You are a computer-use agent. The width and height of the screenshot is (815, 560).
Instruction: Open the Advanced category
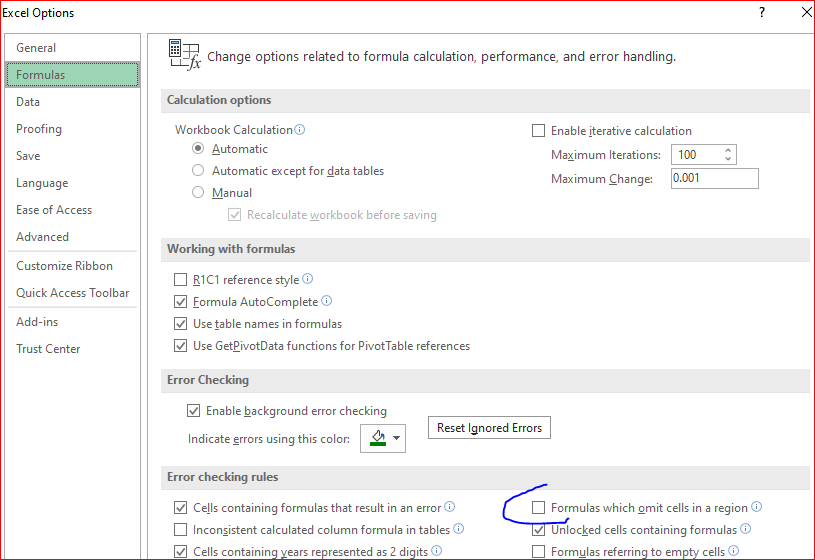coord(73,237)
